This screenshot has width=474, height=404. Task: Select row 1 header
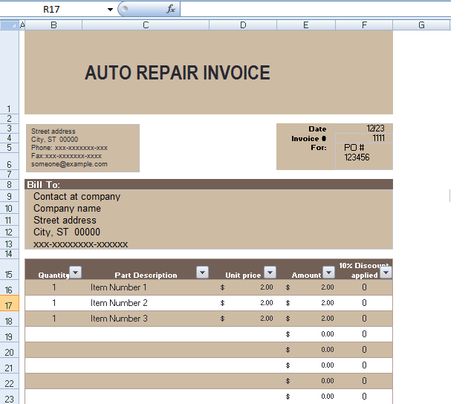9,73
